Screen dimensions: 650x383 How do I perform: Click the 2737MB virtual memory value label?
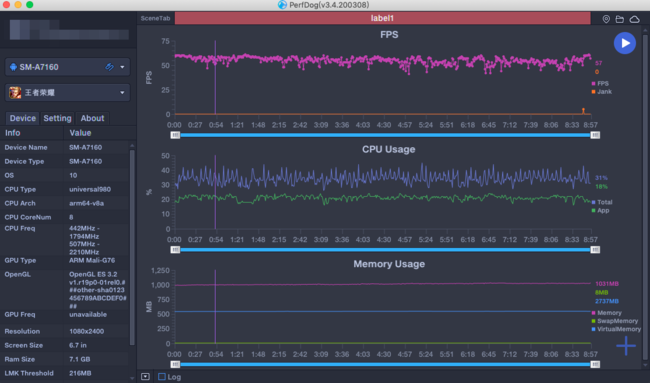click(607, 301)
